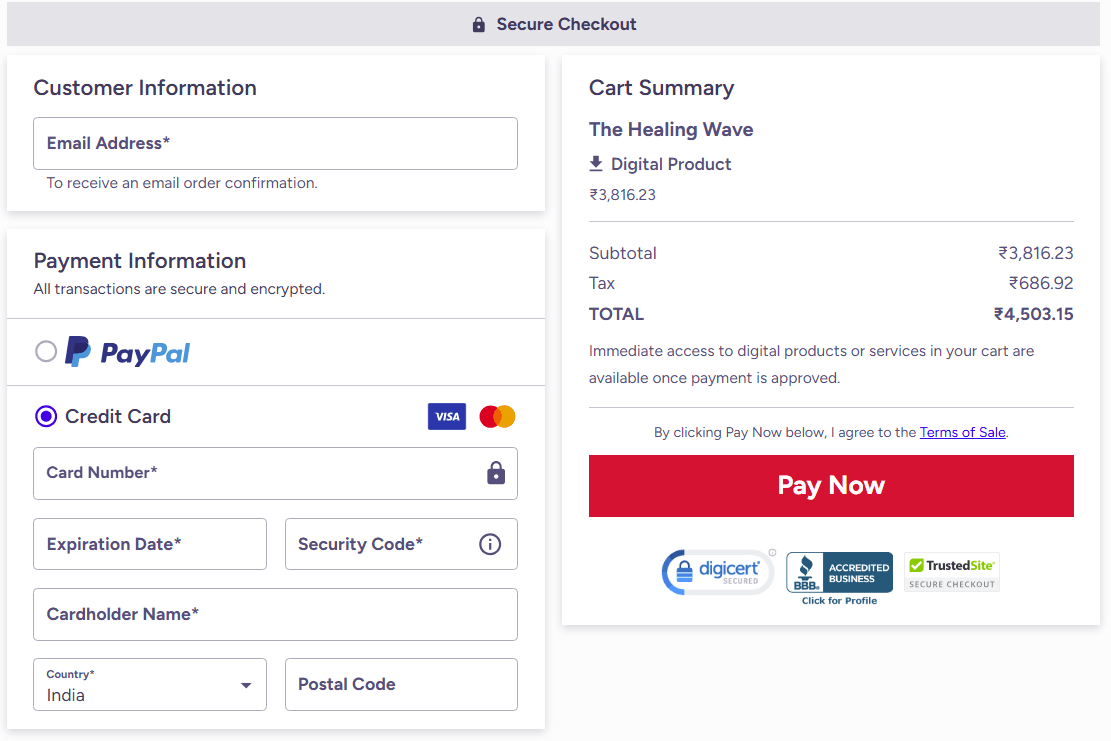1111x741 pixels.
Task: Click the Secure Checkout padlock icon
Action: pyautogui.click(x=479, y=25)
